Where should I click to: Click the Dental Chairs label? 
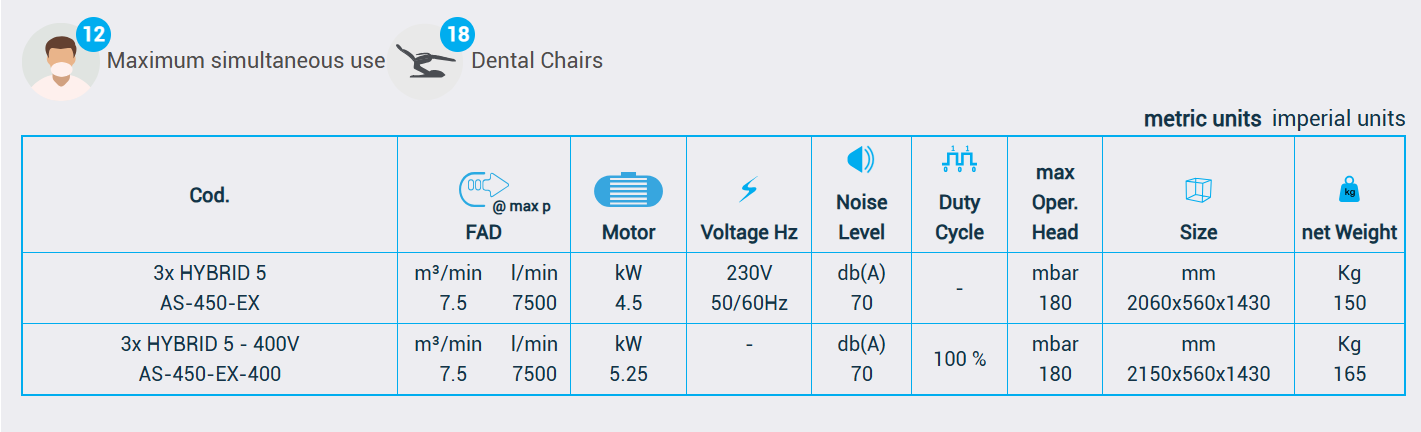(537, 61)
